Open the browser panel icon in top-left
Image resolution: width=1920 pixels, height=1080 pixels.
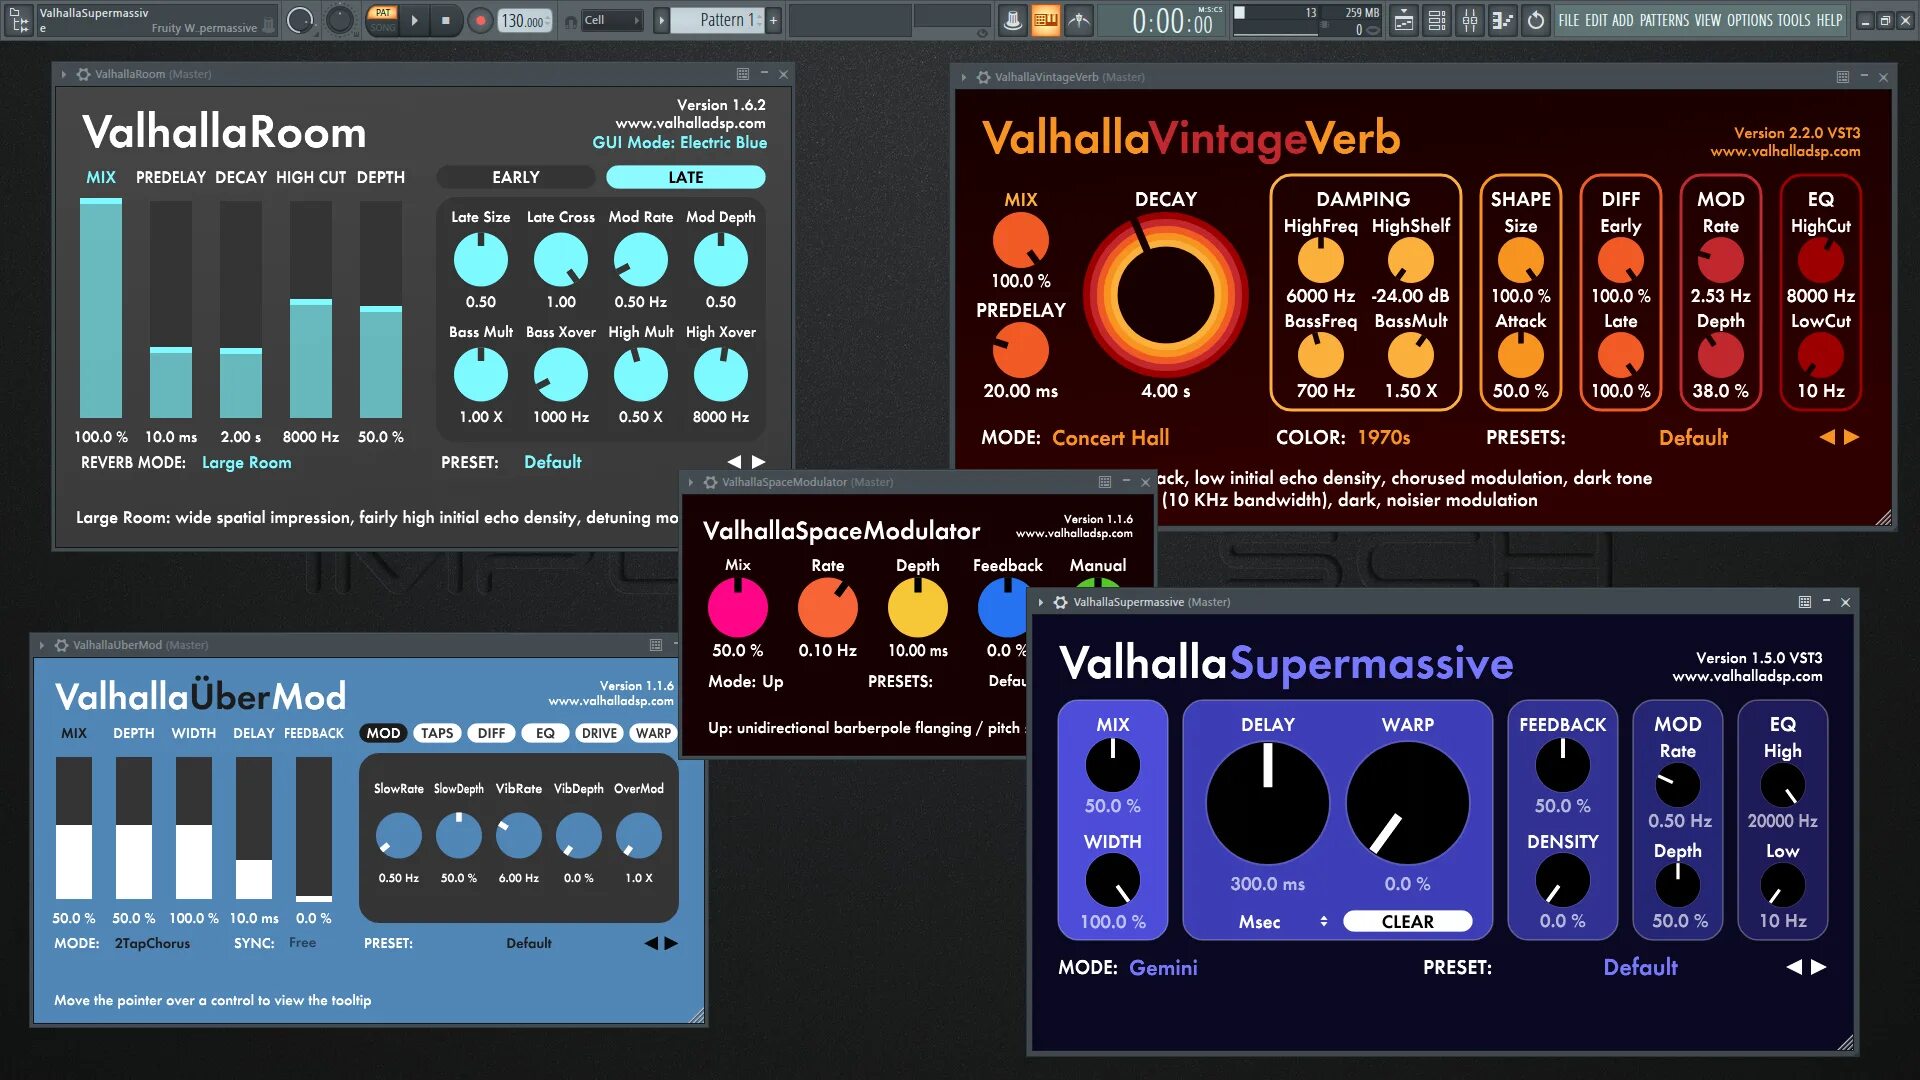[19, 20]
